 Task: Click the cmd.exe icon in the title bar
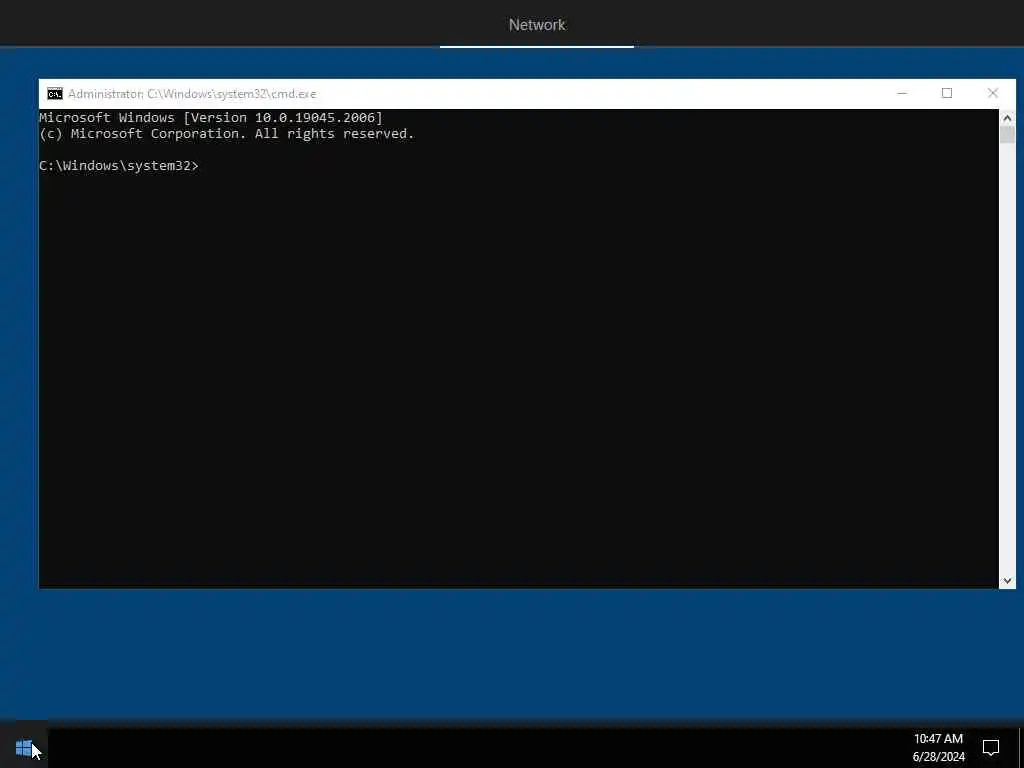55,93
